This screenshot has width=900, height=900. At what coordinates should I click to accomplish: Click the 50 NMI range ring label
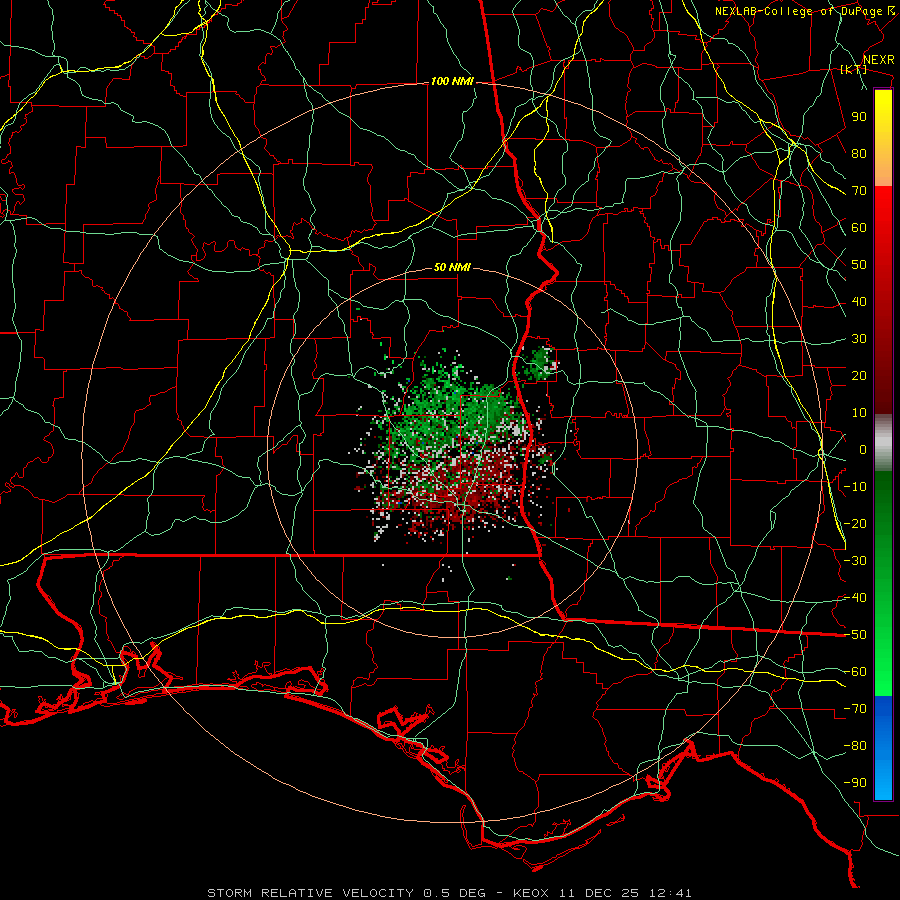pyautogui.click(x=452, y=267)
